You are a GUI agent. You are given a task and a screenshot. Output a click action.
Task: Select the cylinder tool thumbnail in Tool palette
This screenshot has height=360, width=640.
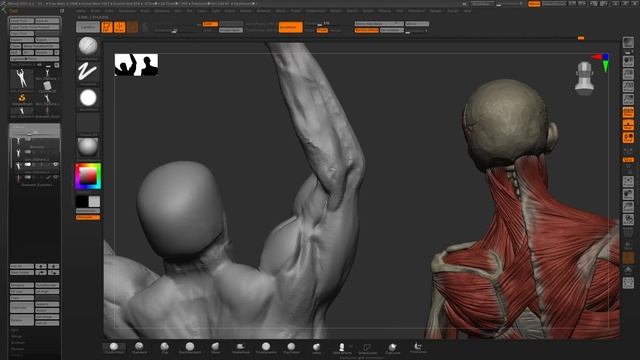pos(47,87)
